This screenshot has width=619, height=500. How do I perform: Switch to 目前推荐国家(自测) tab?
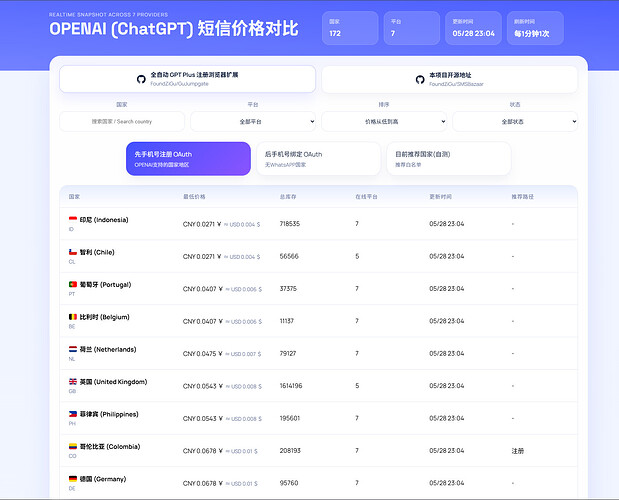449,159
